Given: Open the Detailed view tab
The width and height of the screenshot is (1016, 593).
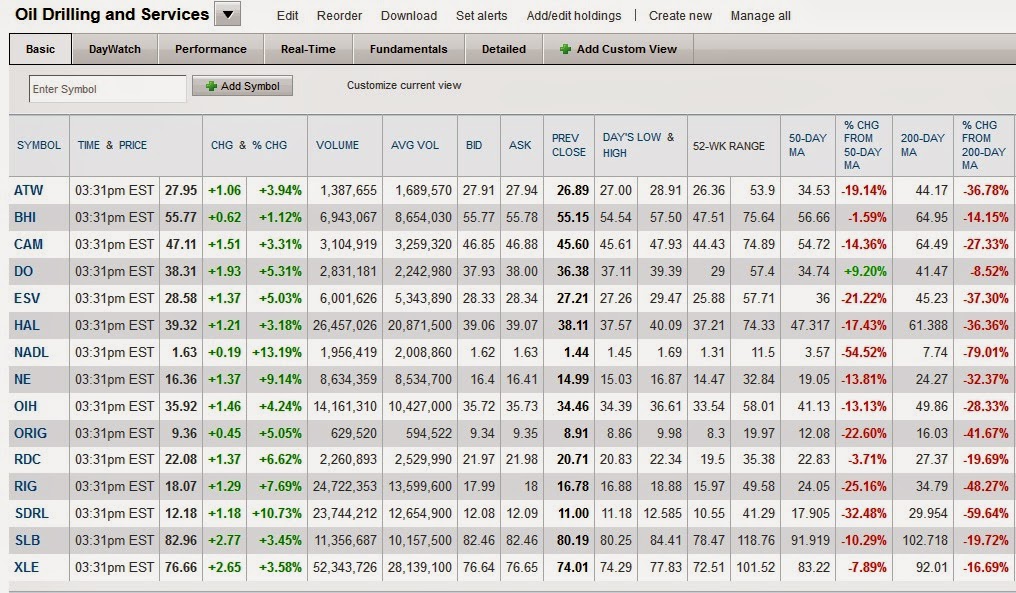Looking at the screenshot, I should (x=504, y=49).
